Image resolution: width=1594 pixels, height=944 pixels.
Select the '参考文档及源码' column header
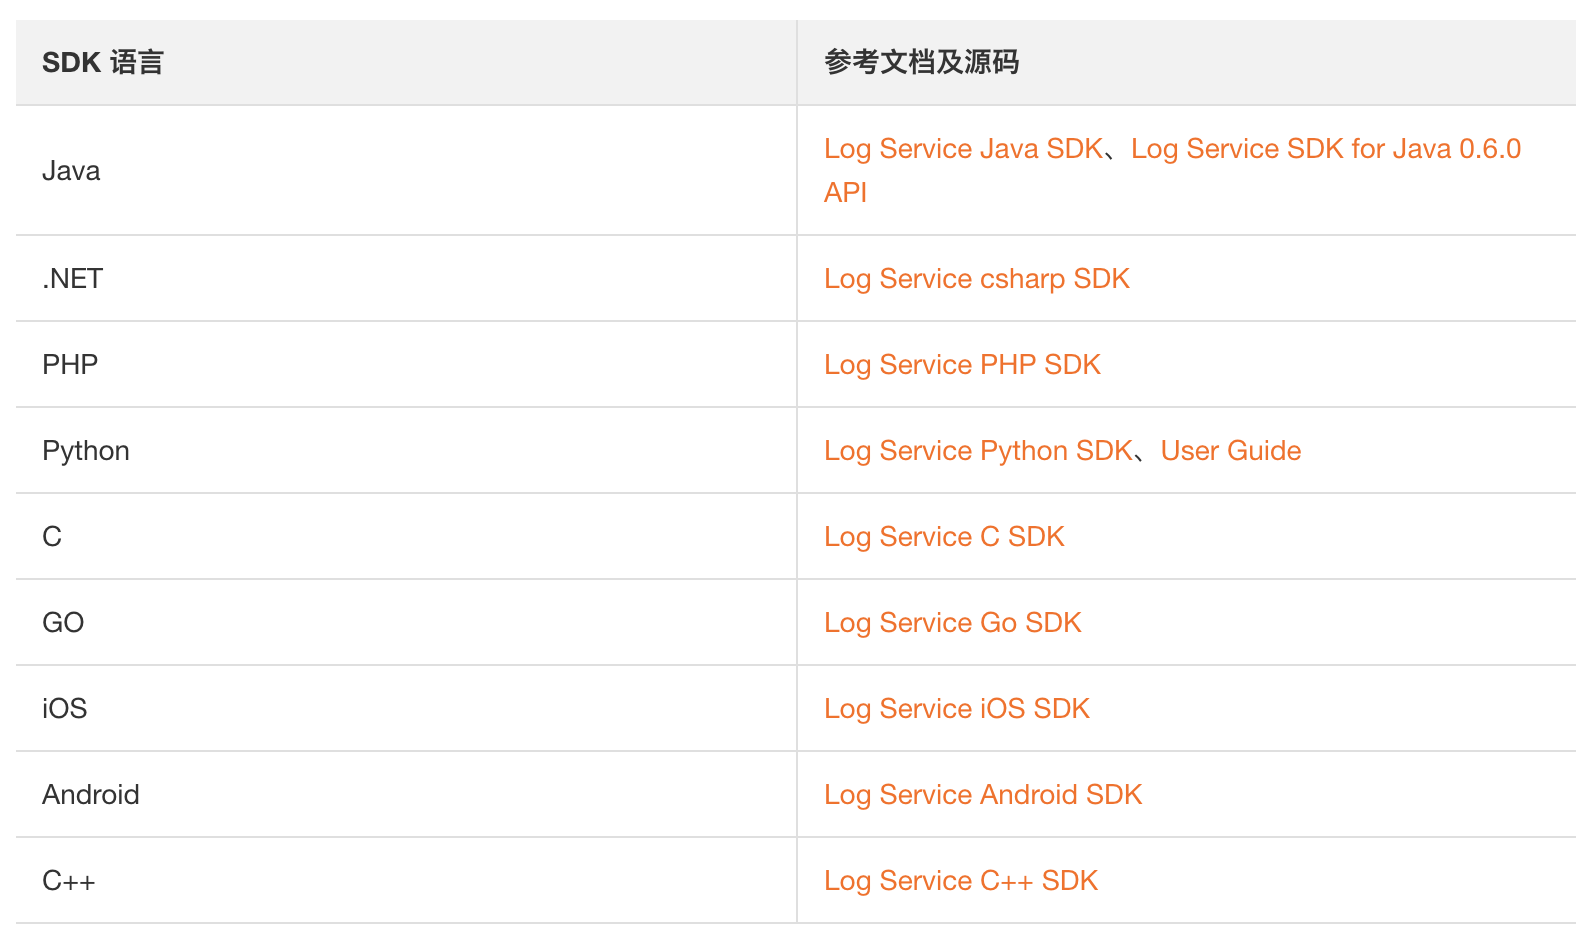(x=1186, y=63)
